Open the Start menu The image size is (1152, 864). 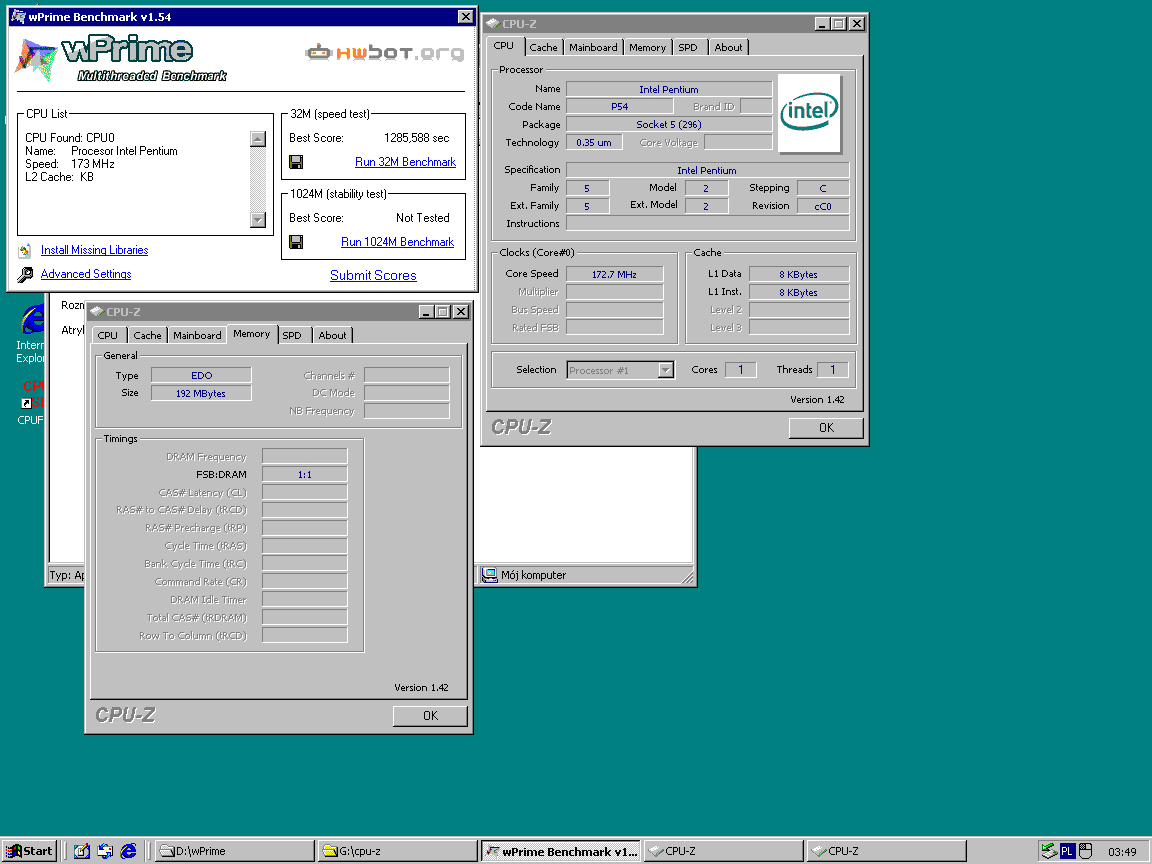pyautogui.click(x=29, y=851)
